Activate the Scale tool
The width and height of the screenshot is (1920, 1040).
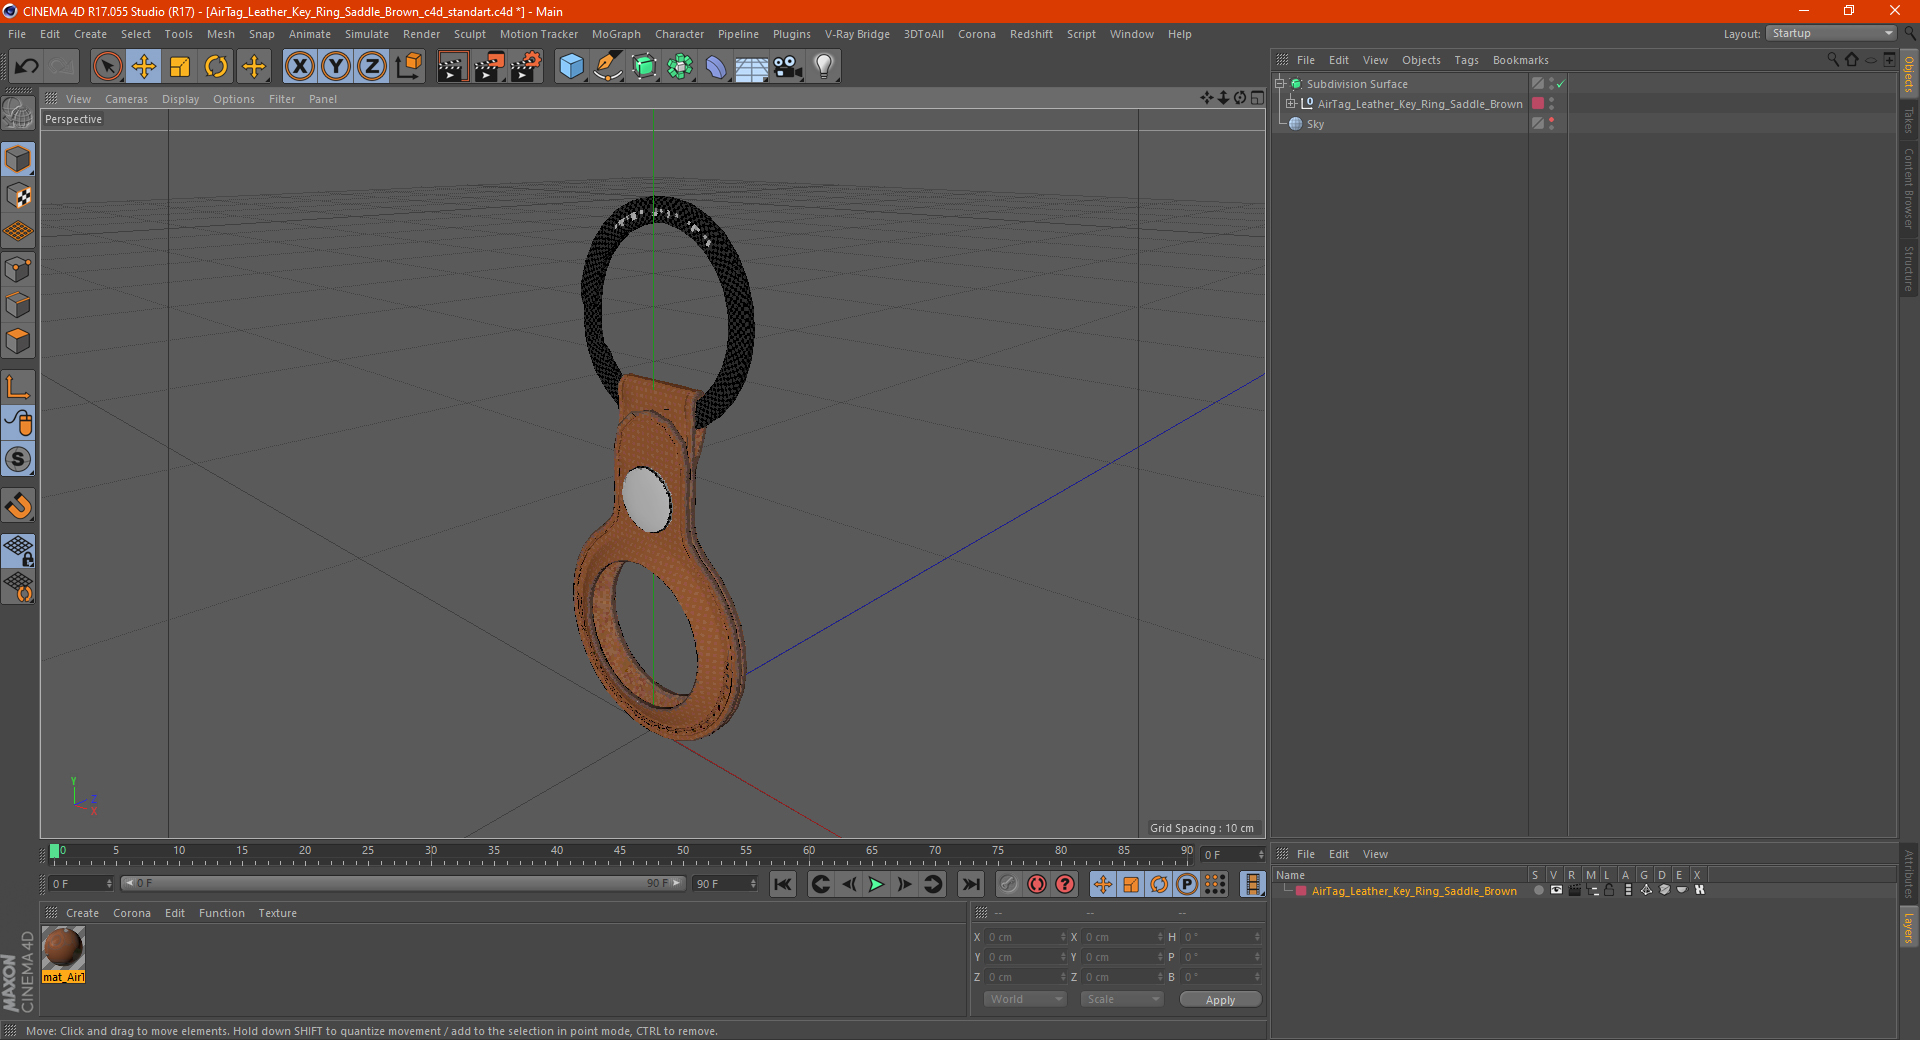pyautogui.click(x=180, y=67)
